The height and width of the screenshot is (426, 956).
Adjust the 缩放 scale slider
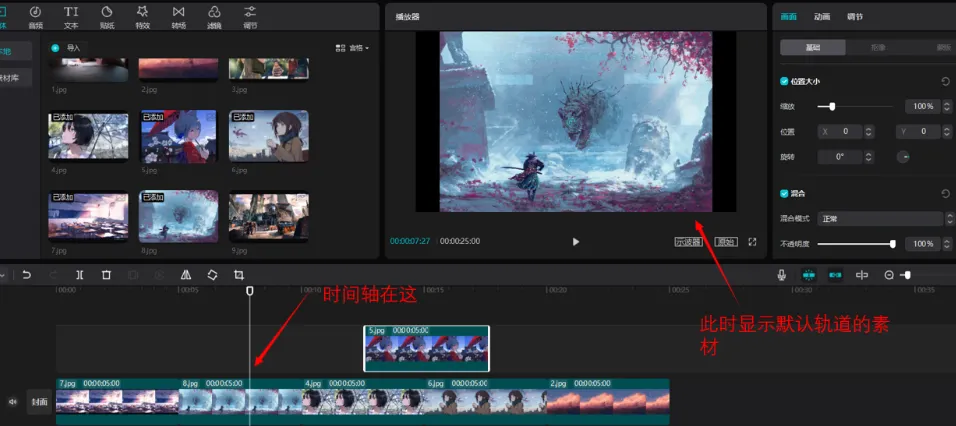point(855,107)
